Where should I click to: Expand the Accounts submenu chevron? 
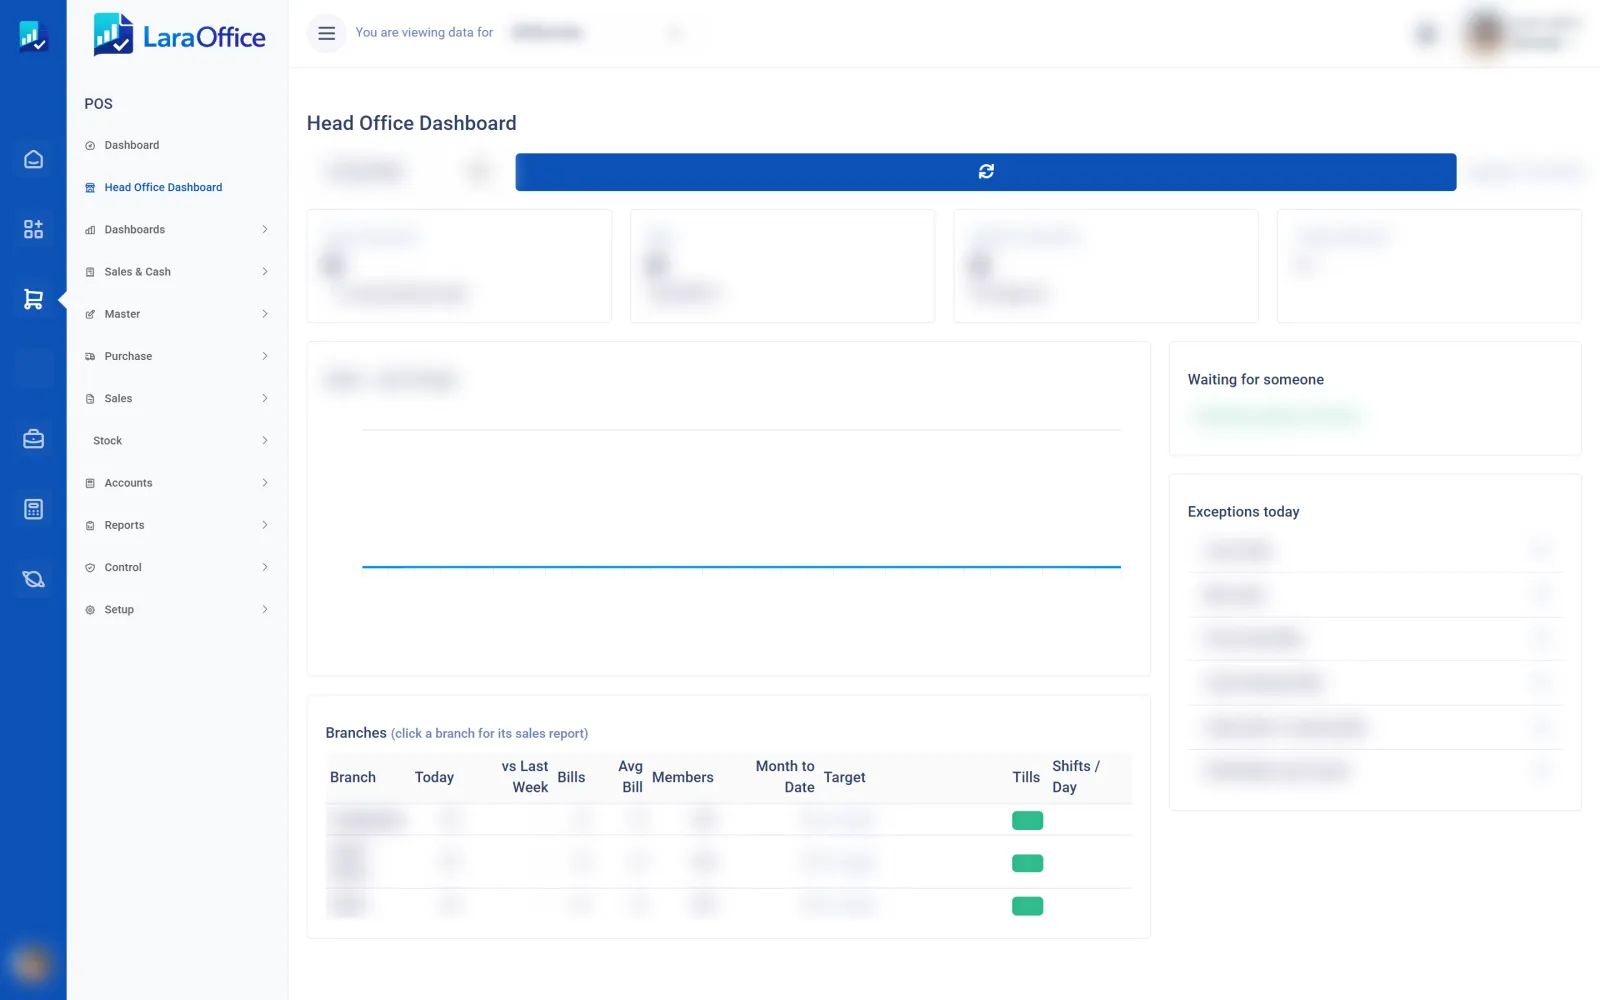pos(265,483)
